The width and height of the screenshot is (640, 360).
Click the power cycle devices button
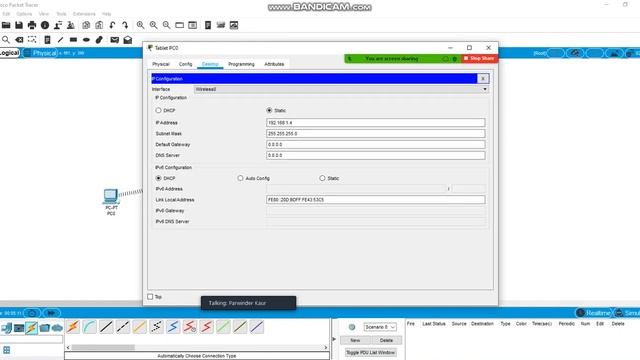pos(32,313)
